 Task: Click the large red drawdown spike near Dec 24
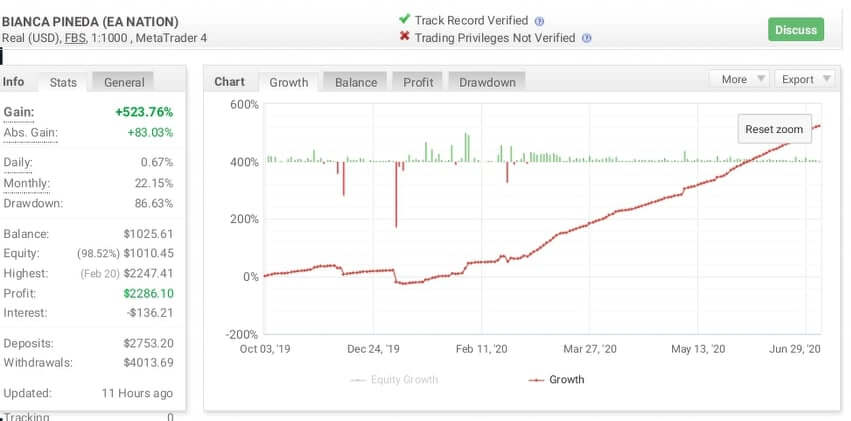coord(396,195)
